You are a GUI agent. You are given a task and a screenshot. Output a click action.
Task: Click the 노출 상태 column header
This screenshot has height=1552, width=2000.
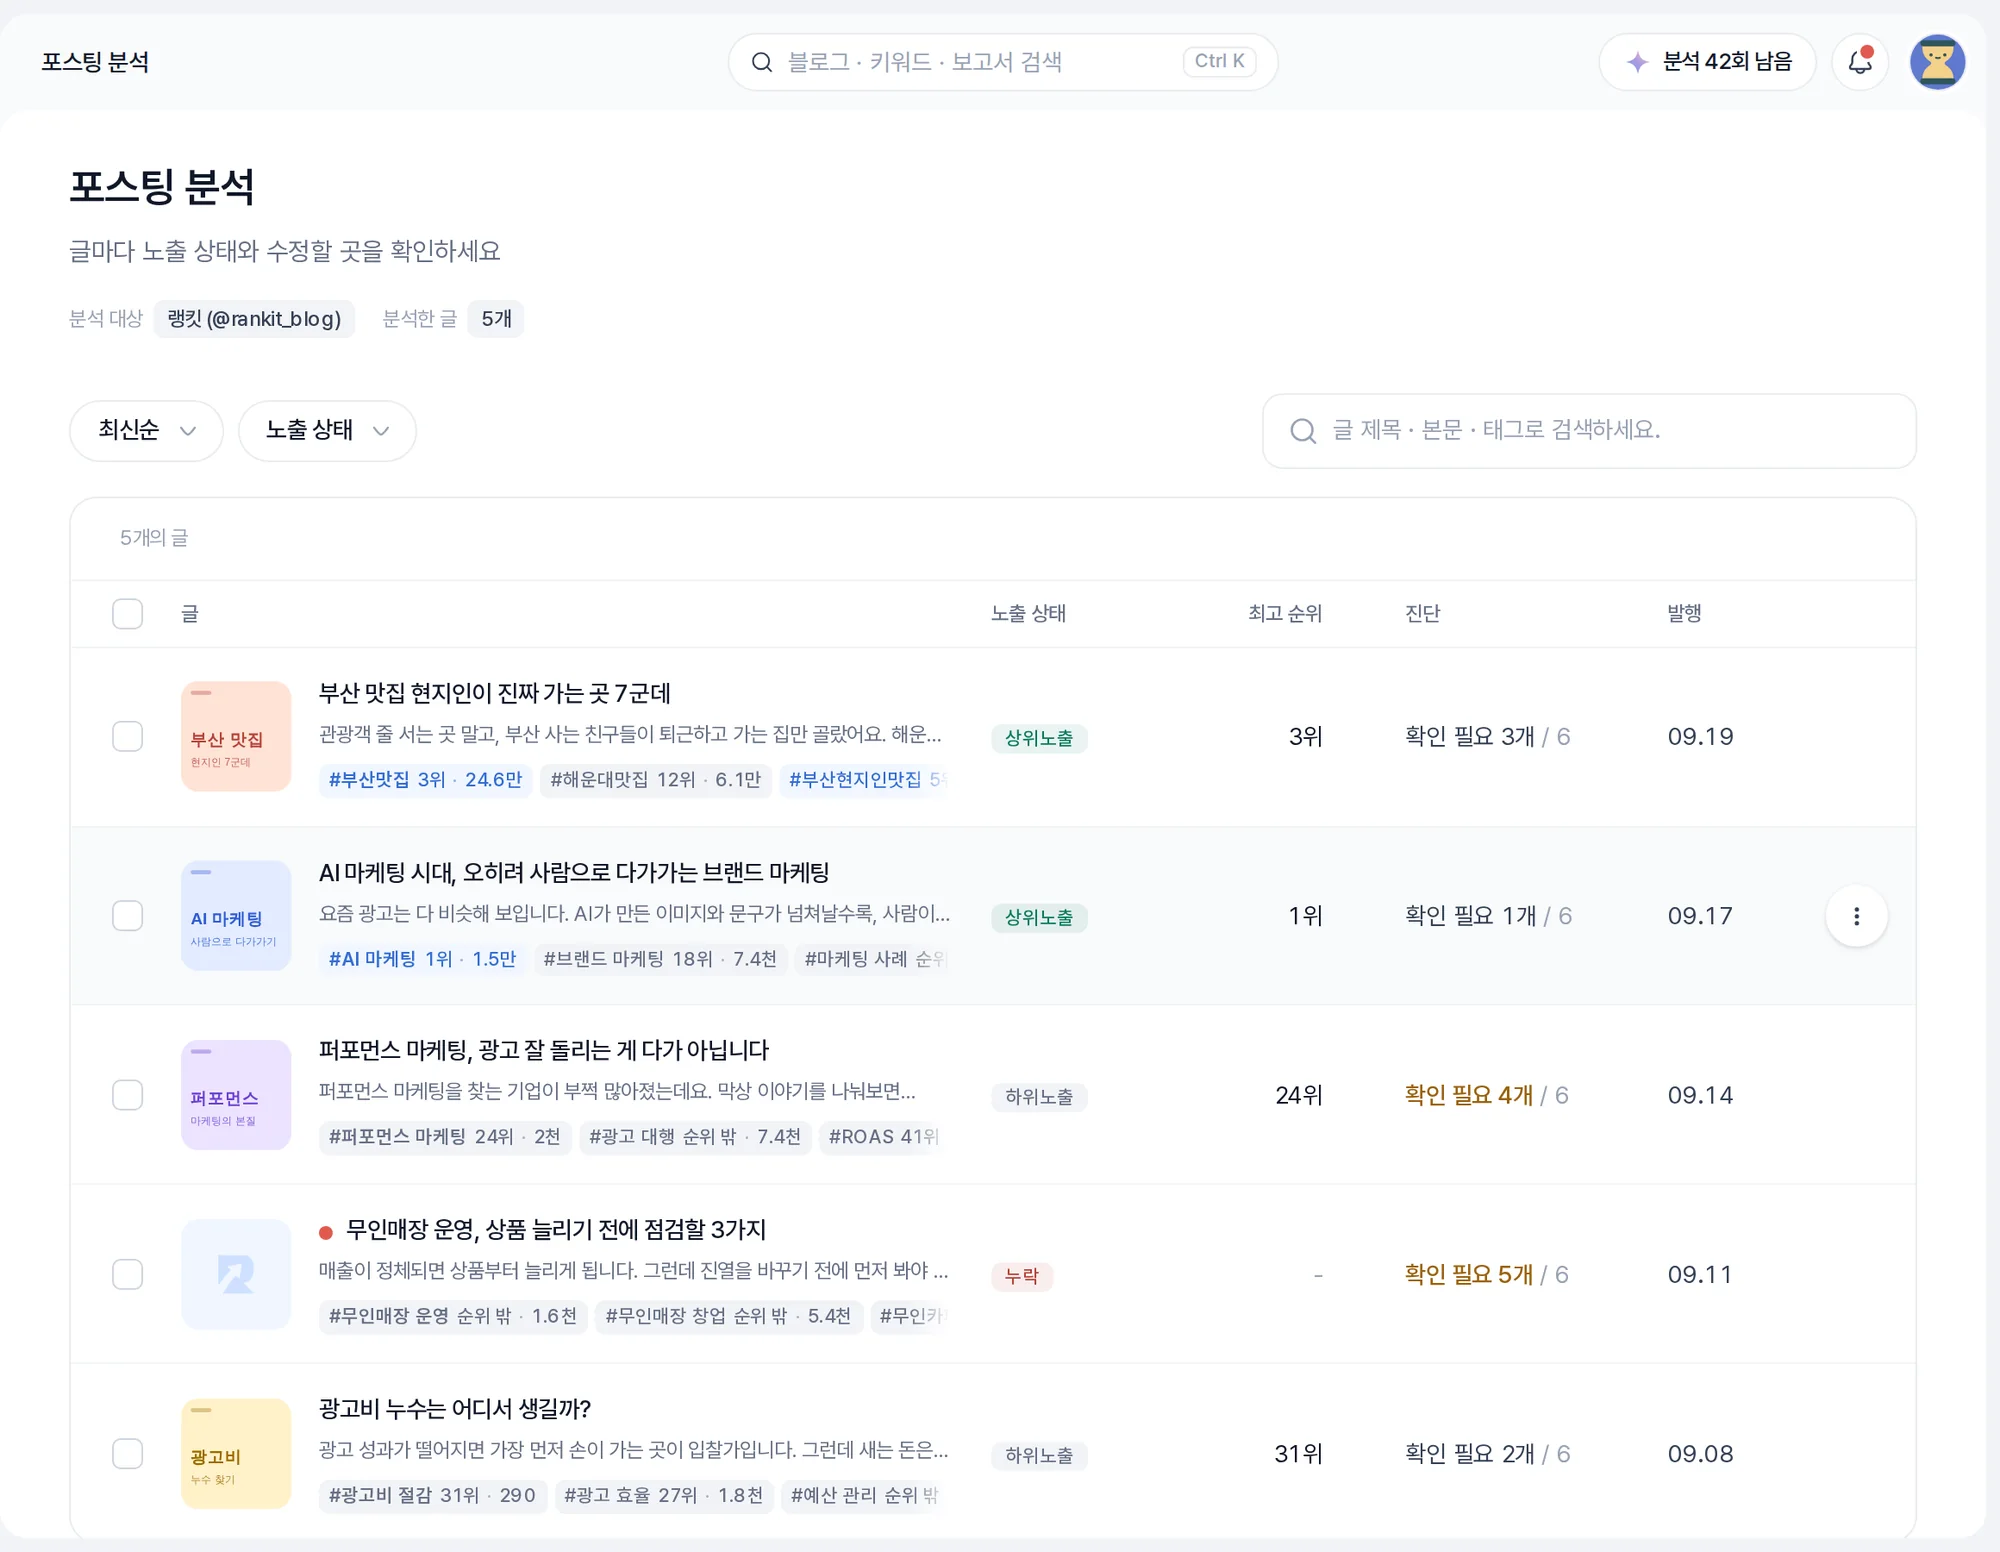pyautogui.click(x=1028, y=614)
